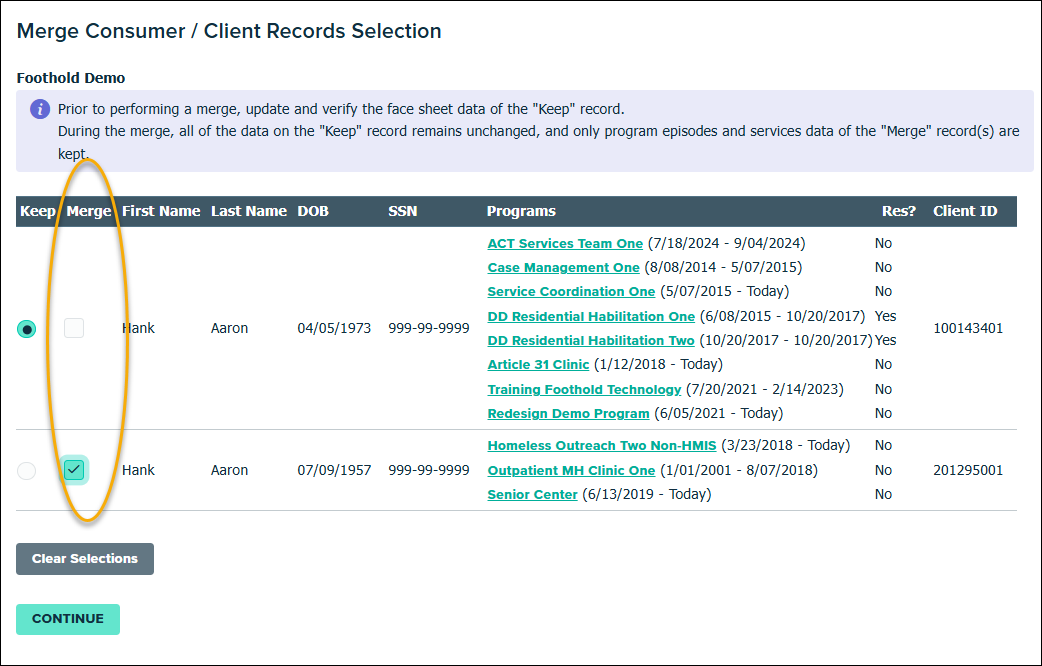Open DD Residential Habilitation Two link

[590, 341]
